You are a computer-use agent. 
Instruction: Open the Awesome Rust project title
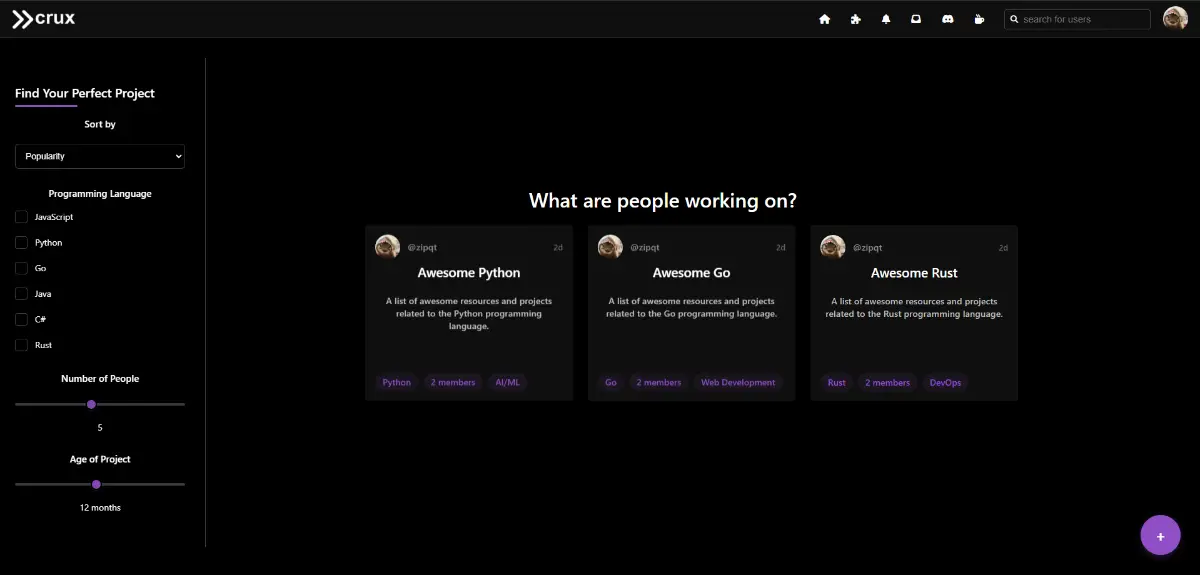coord(913,273)
